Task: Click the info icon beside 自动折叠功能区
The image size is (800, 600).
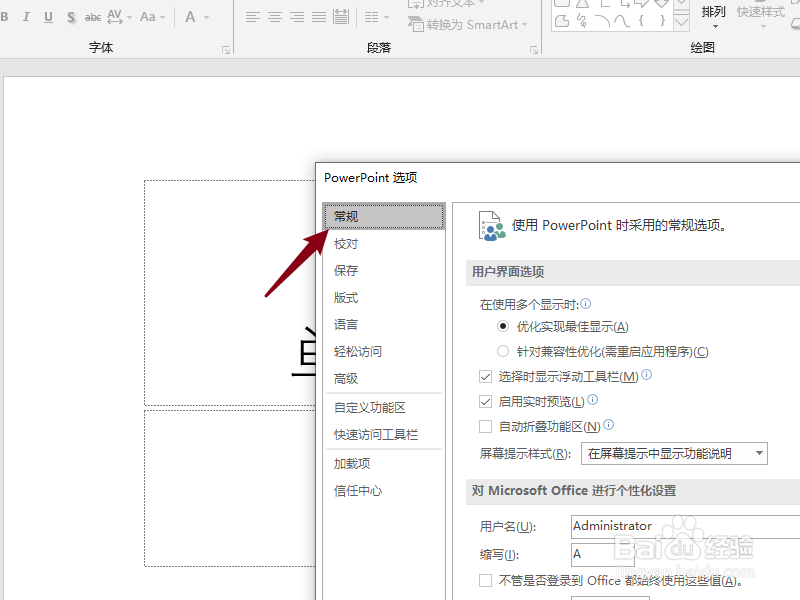Action: point(609,424)
